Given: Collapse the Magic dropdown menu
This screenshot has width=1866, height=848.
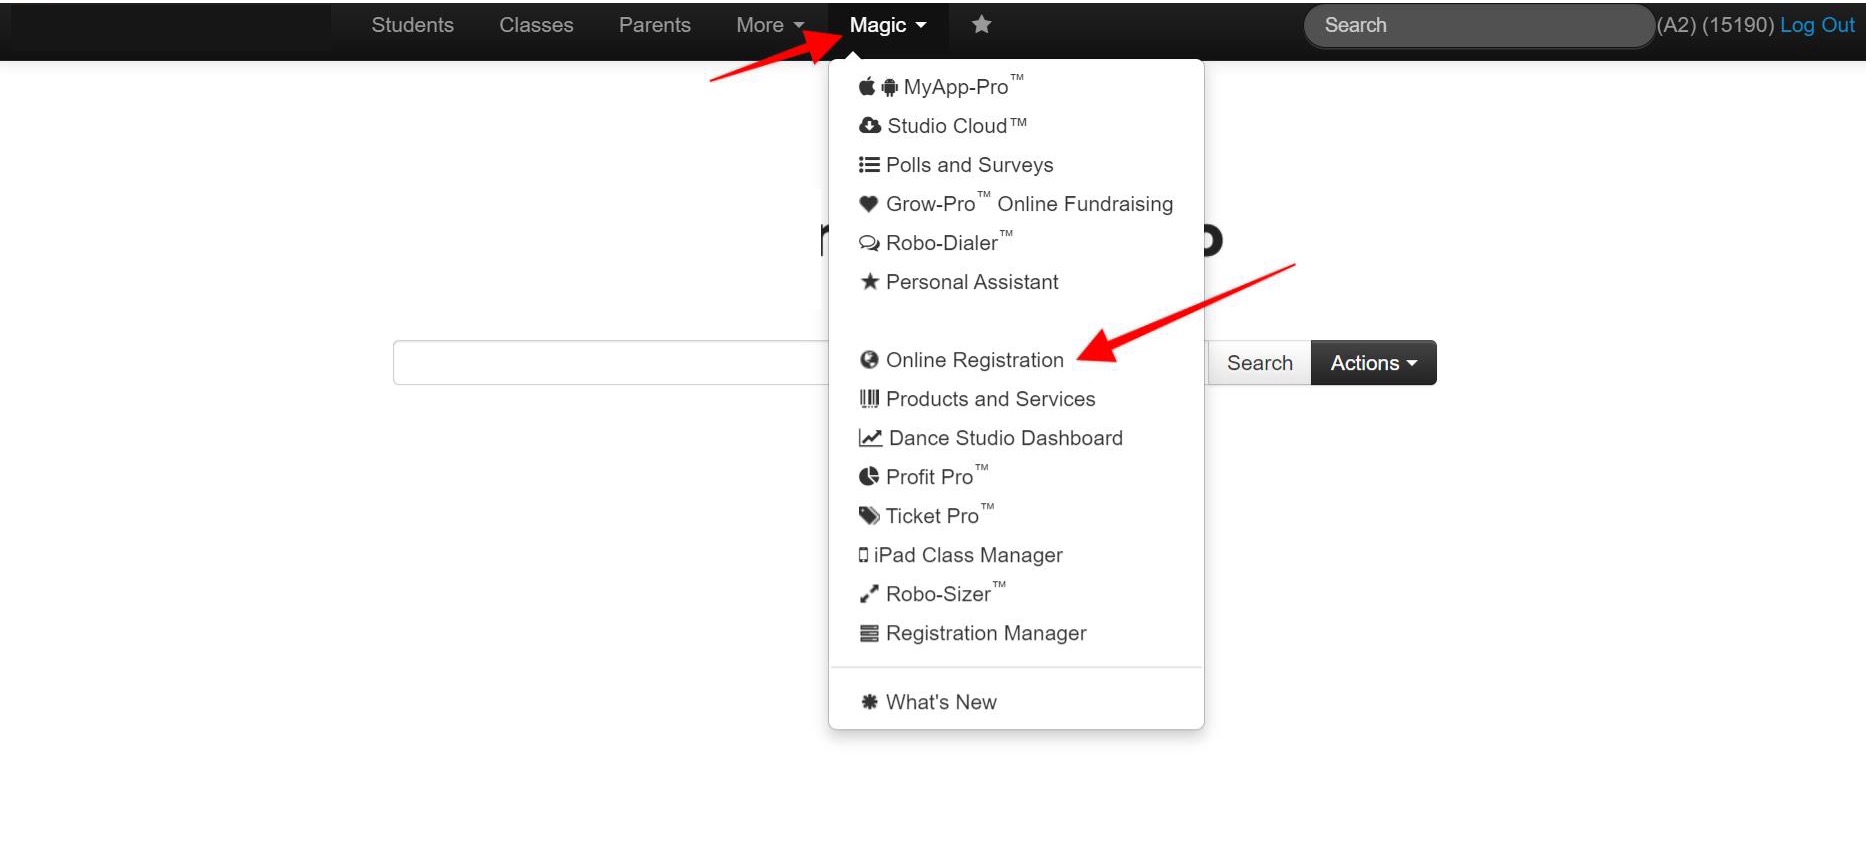Looking at the screenshot, I should pos(887,25).
